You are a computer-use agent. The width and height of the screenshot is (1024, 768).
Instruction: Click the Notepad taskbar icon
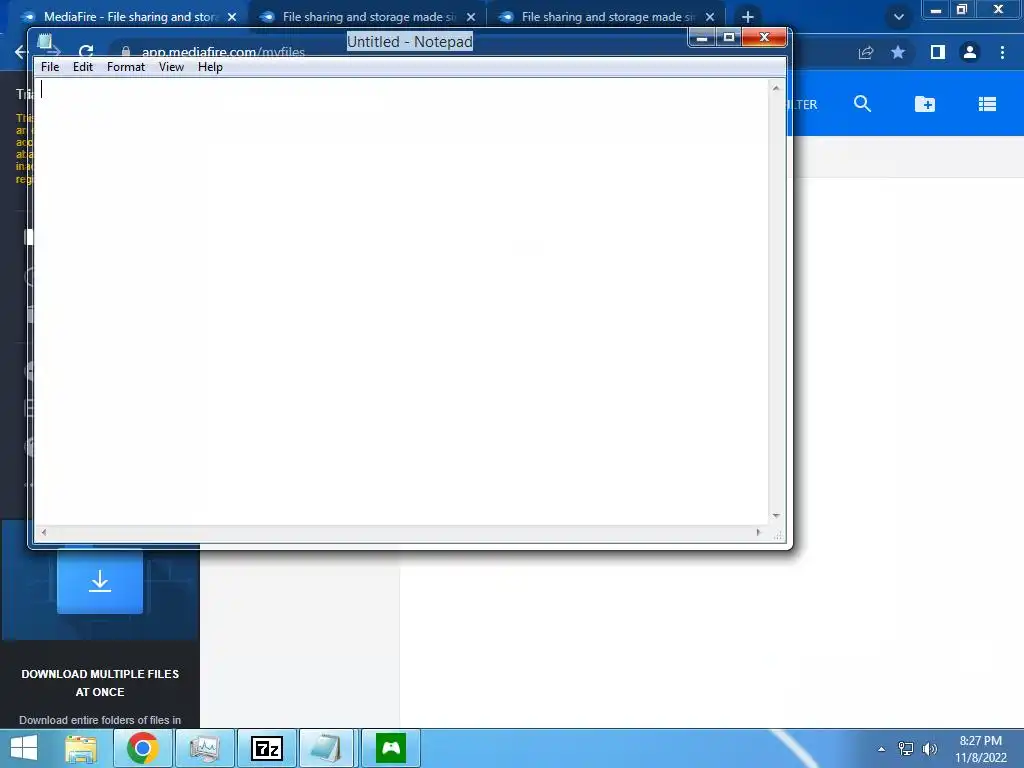pos(326,748)
